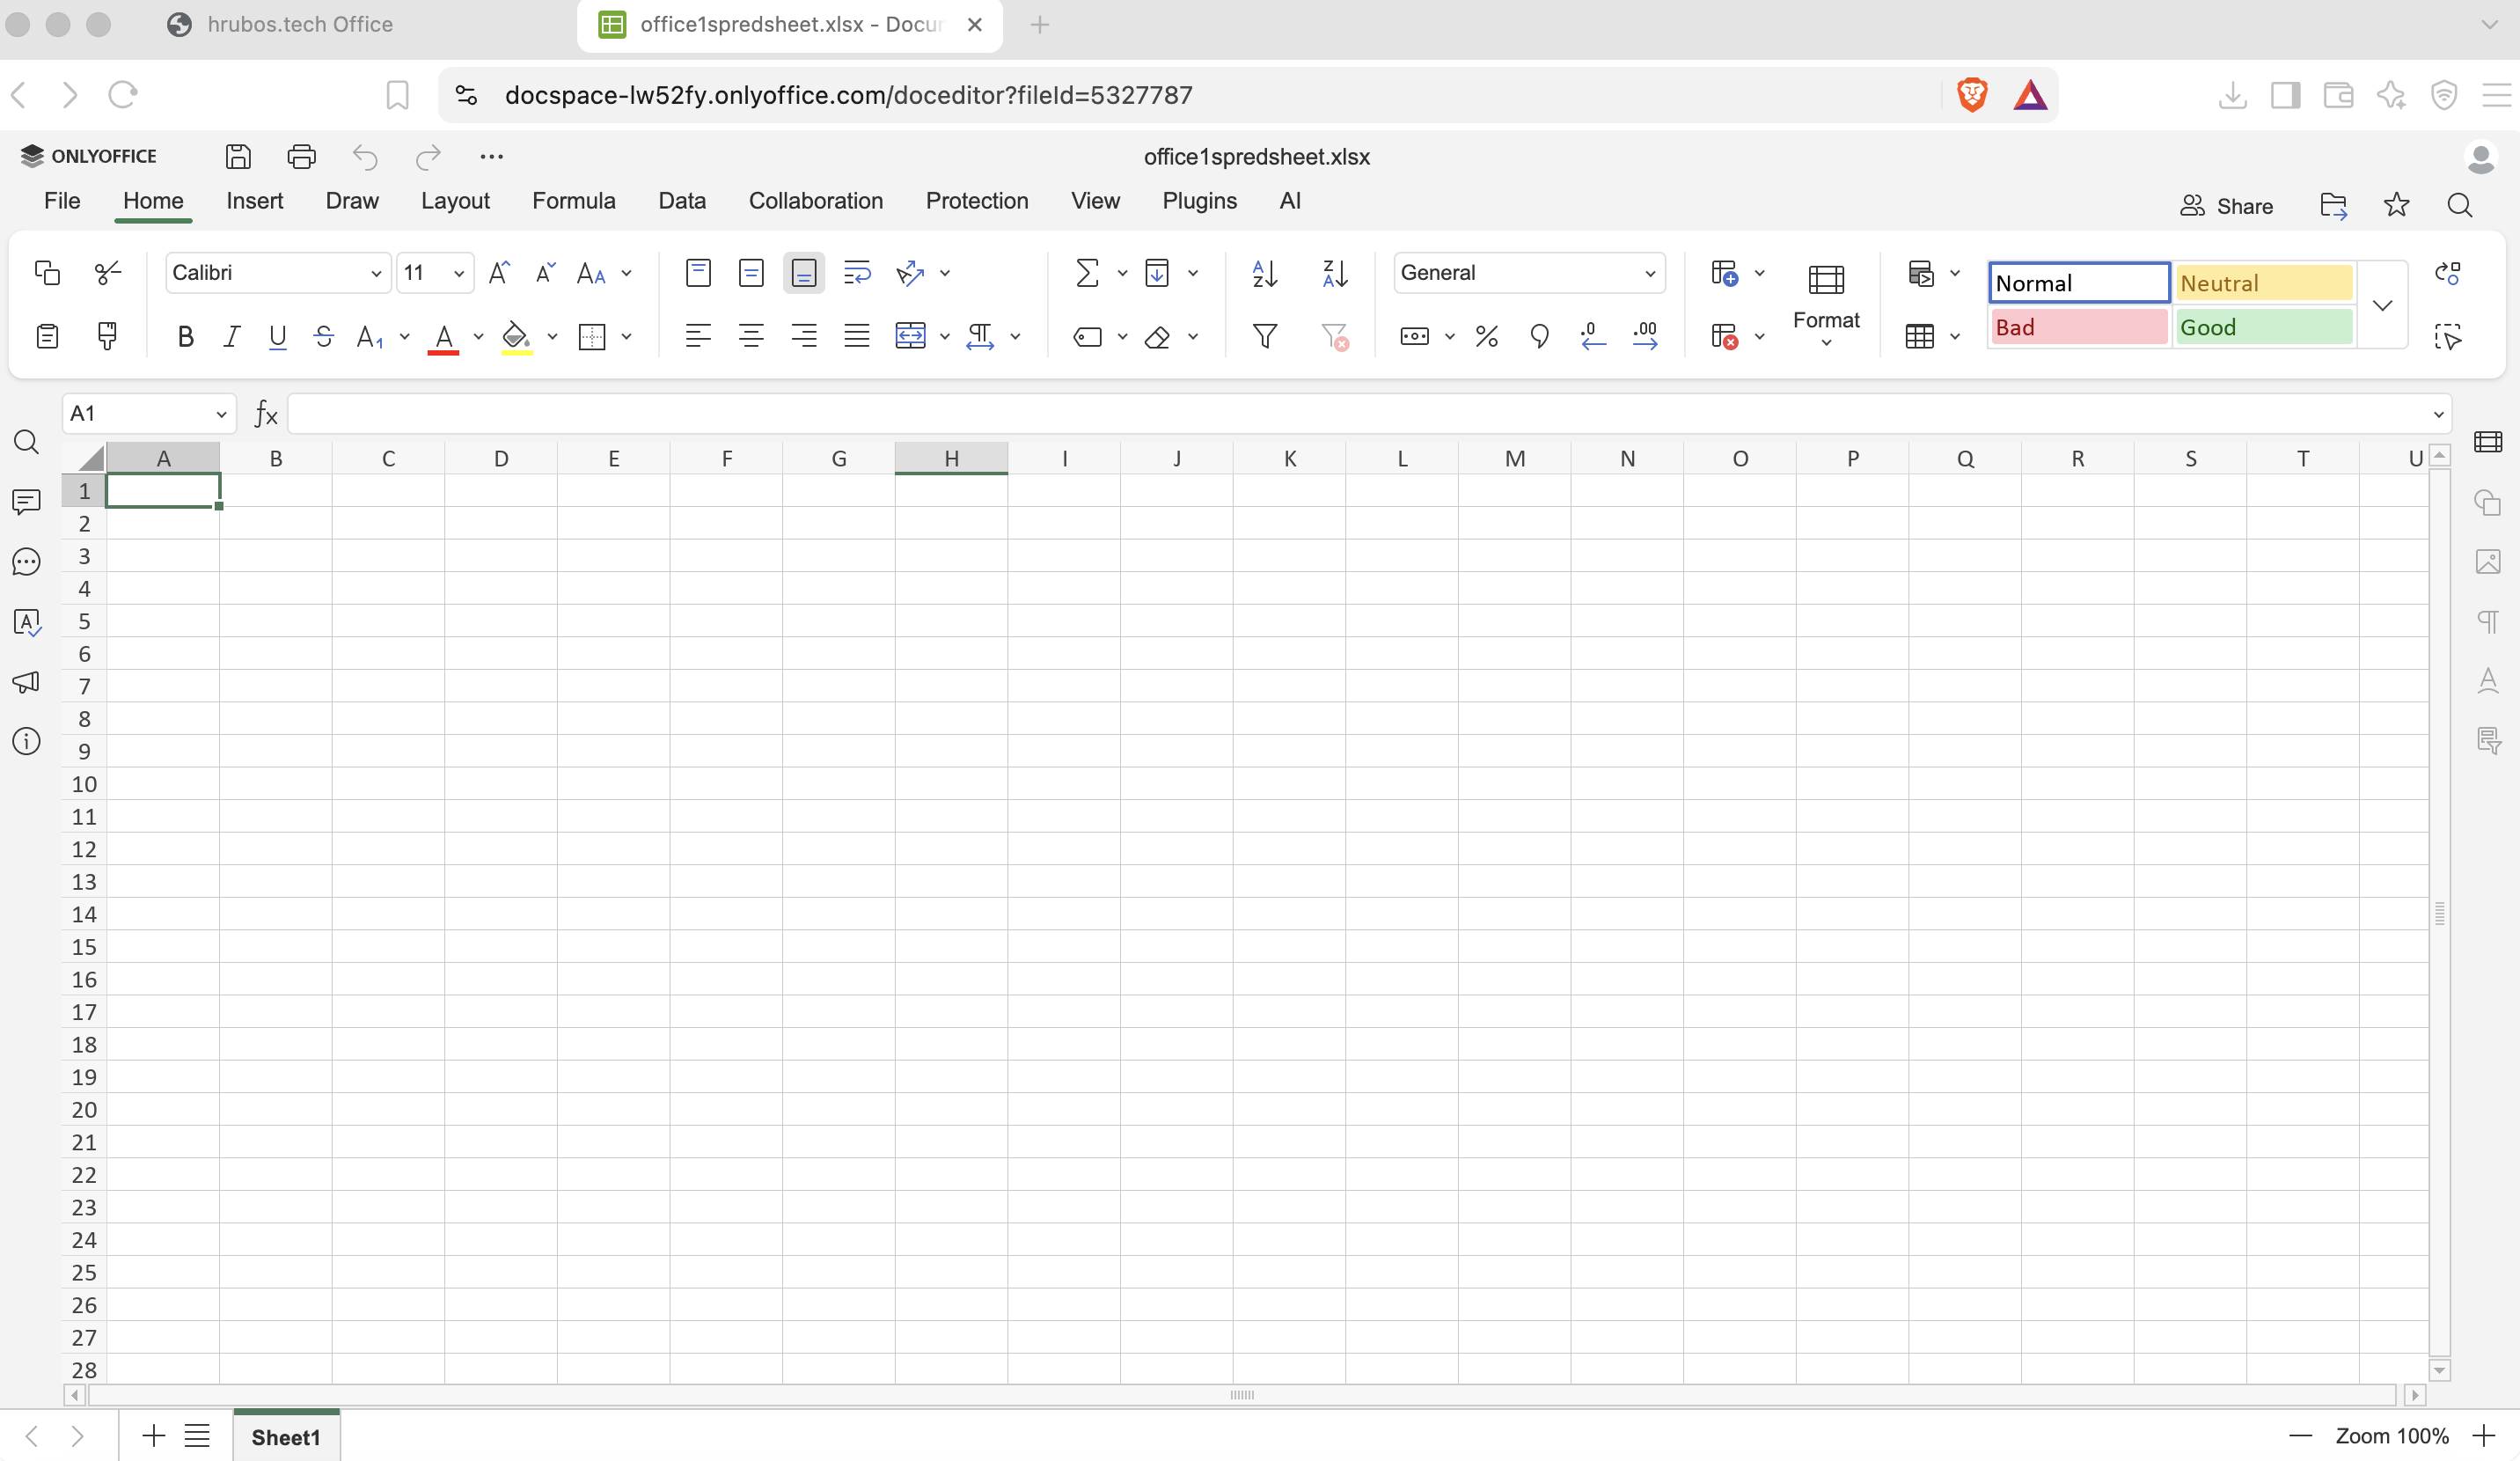Viewport: 2520px width, 1461px height.
Task: Click Increase font size icon
Action: point(499,272)
